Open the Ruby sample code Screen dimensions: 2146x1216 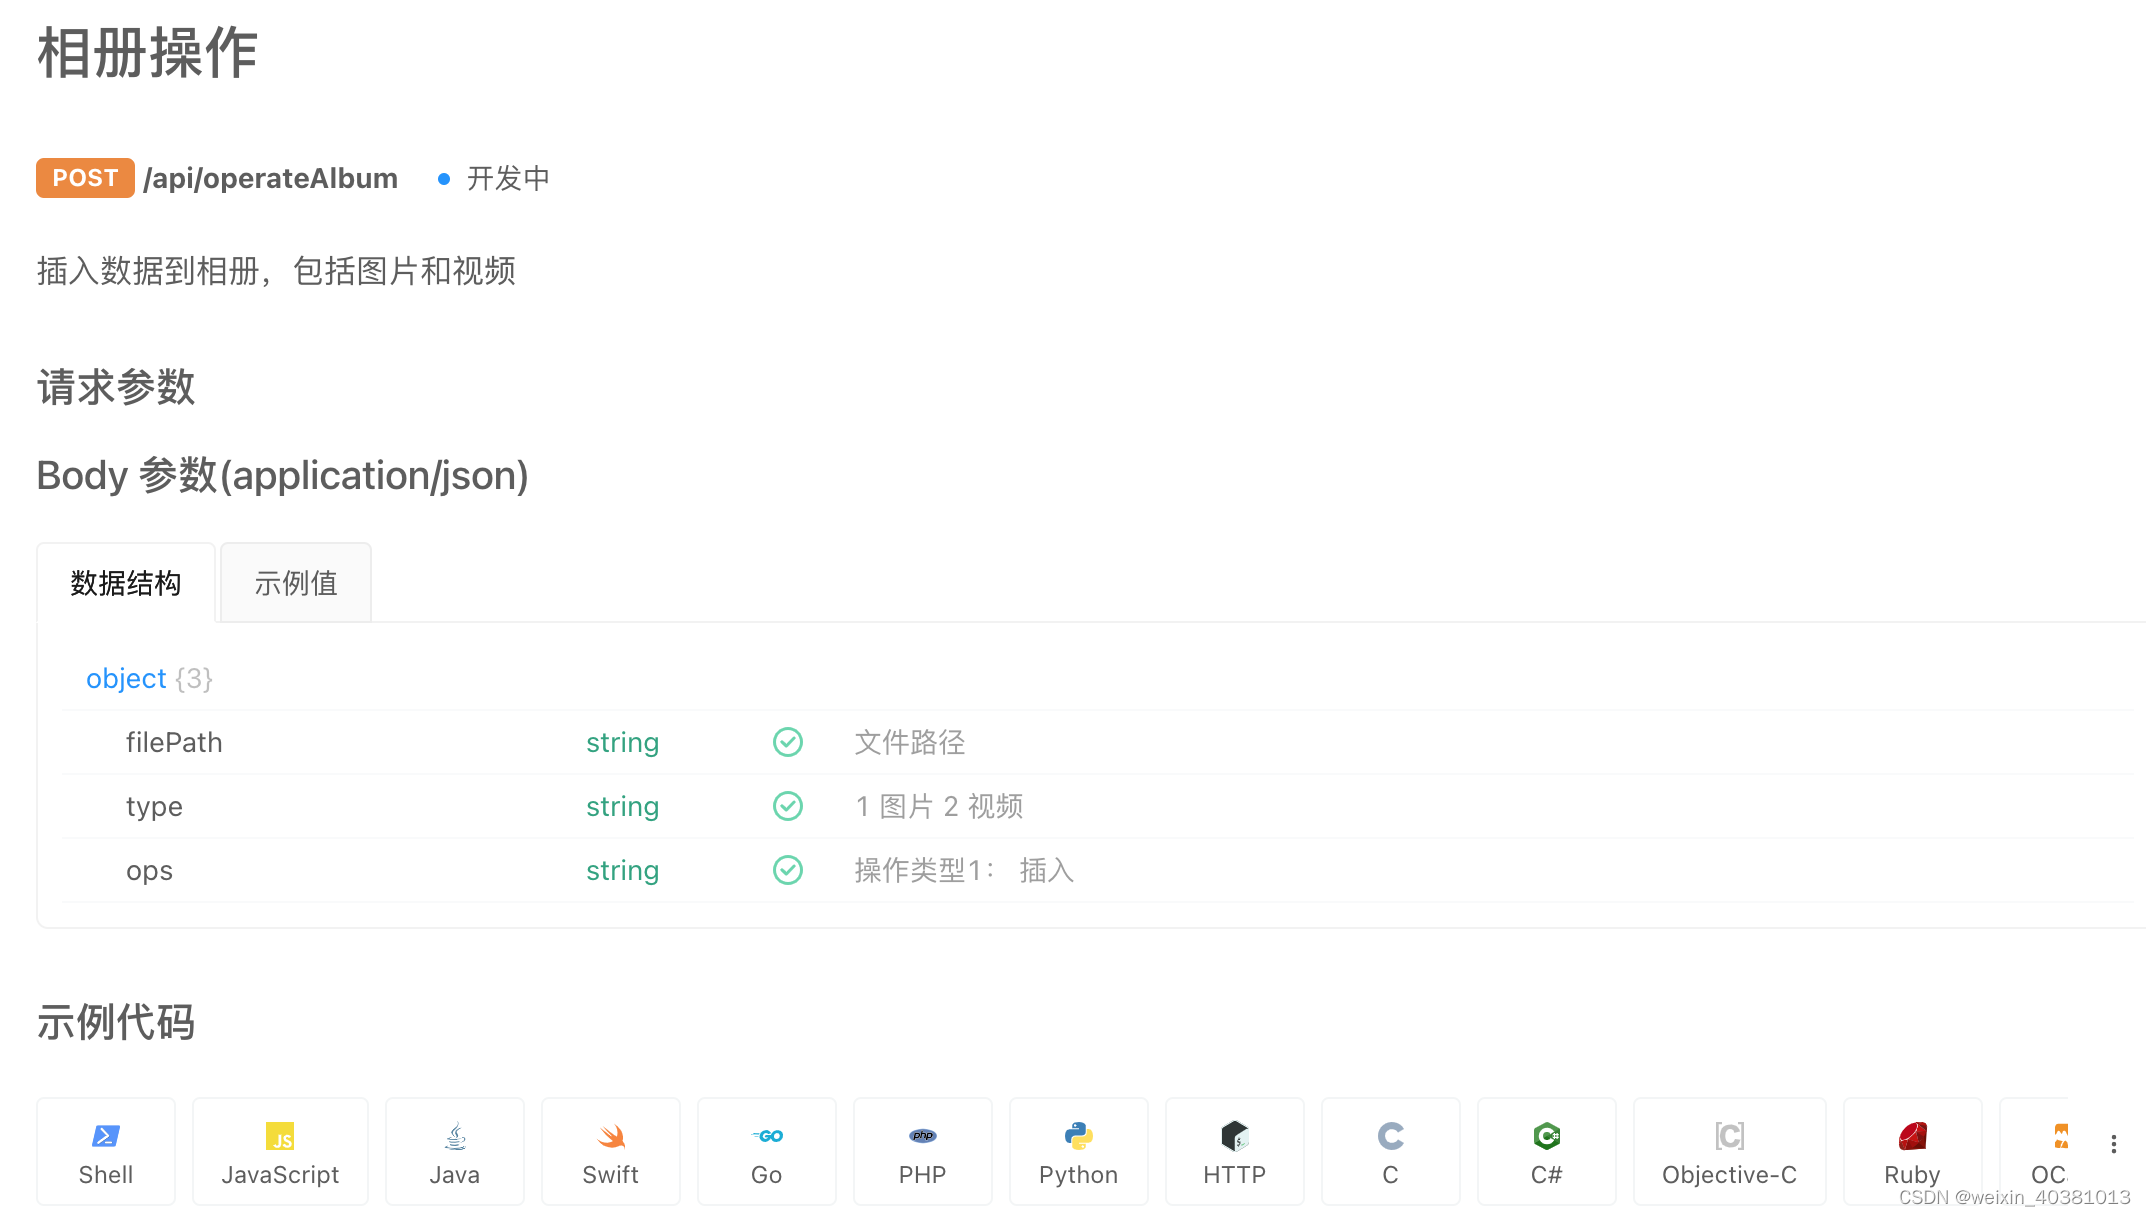click(x=1912, y=1151)
